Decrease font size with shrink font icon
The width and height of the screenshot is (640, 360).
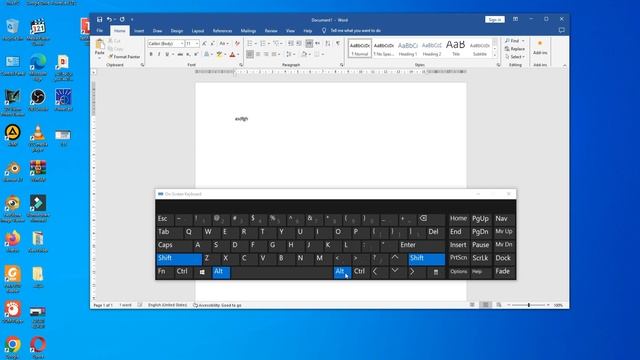212,43
